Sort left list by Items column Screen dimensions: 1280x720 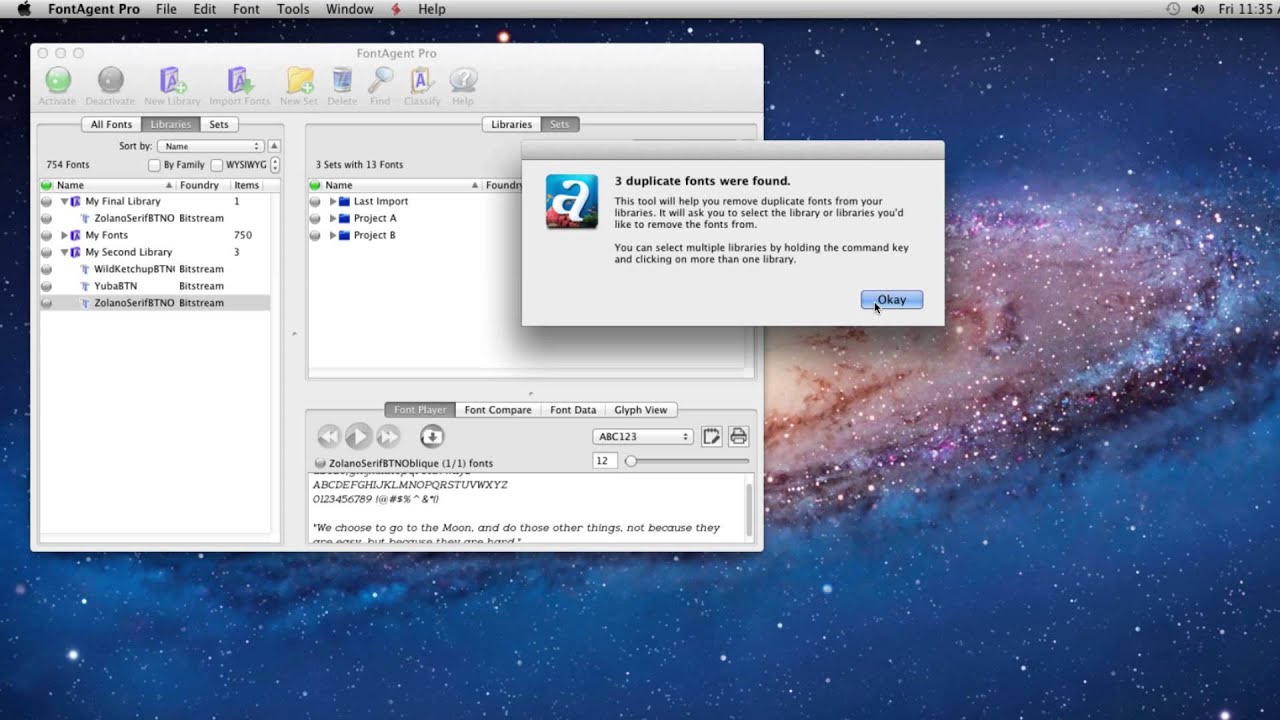coord(248,185)
